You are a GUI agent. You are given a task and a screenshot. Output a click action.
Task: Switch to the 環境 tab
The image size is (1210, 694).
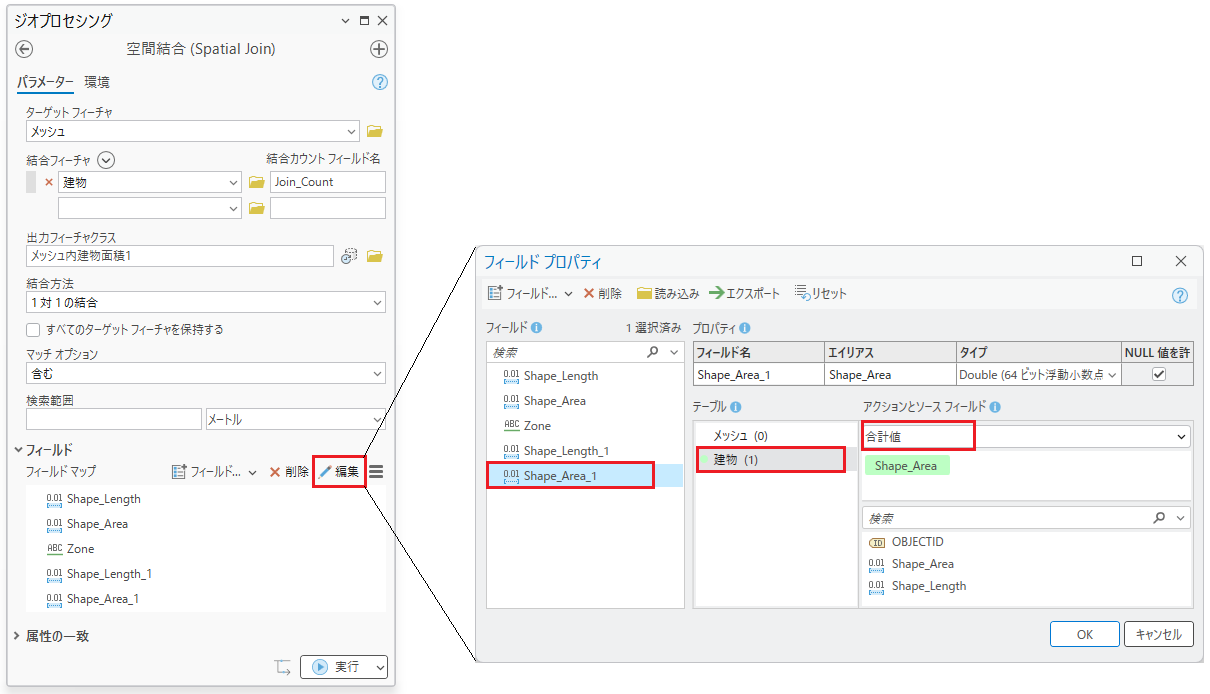97,82
